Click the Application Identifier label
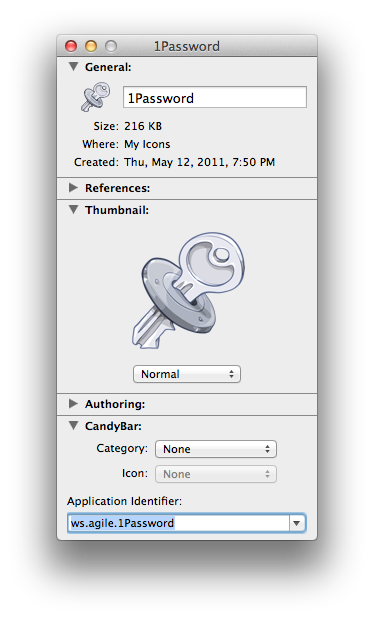Viewport: 374px width, 619px height. click(x=124, y=501)
